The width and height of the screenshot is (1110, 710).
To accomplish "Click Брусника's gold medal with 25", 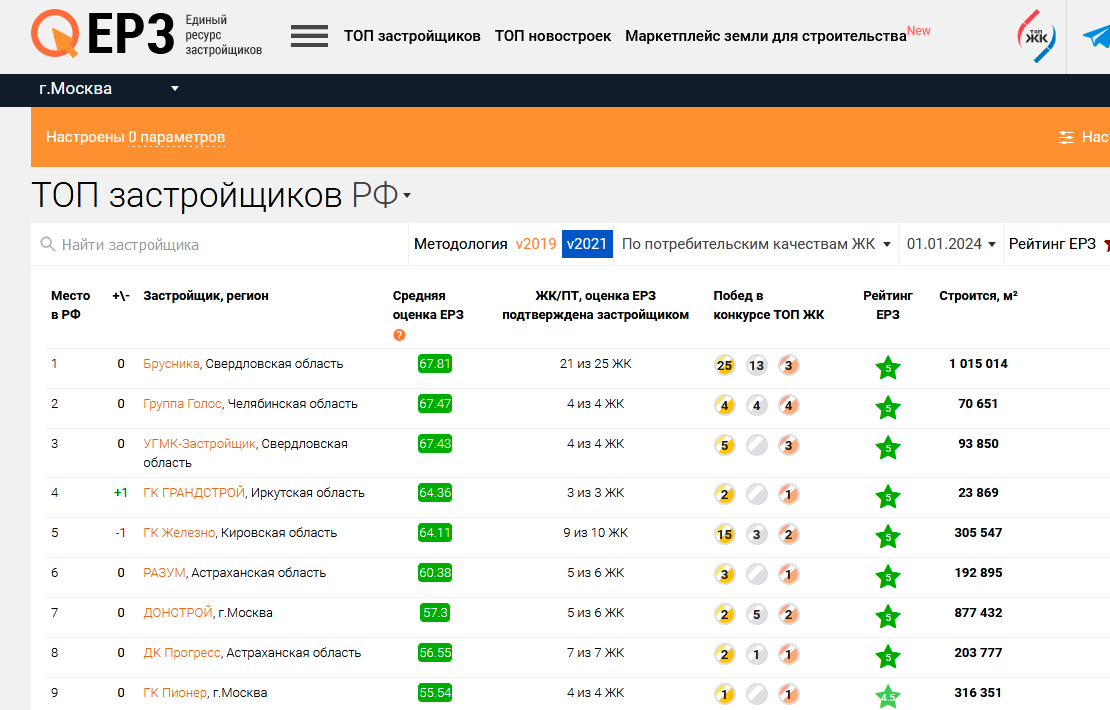I will point(725,365).
